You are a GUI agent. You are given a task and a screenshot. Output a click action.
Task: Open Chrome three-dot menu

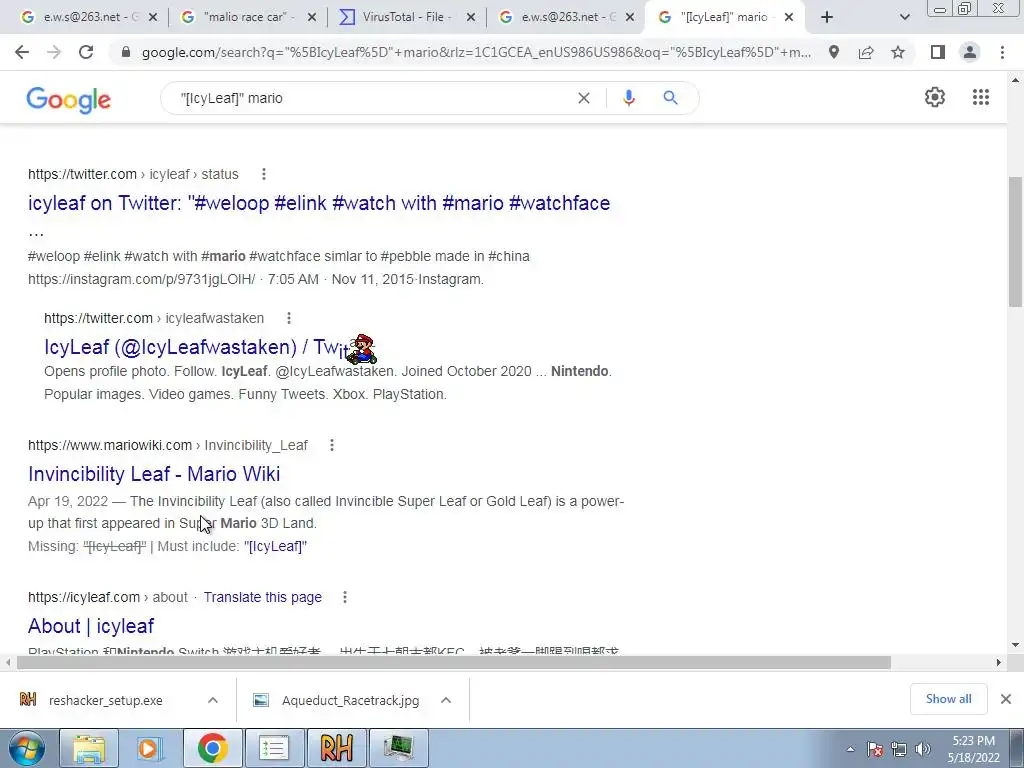pos(1002,52)
